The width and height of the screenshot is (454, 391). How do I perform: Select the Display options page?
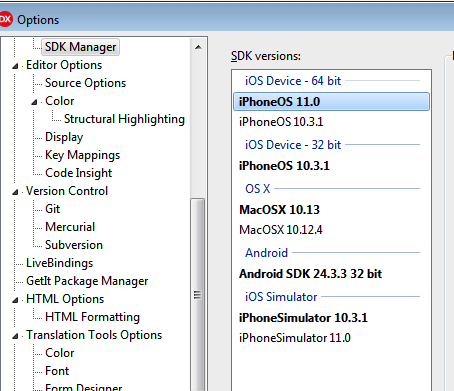(64, 137)
